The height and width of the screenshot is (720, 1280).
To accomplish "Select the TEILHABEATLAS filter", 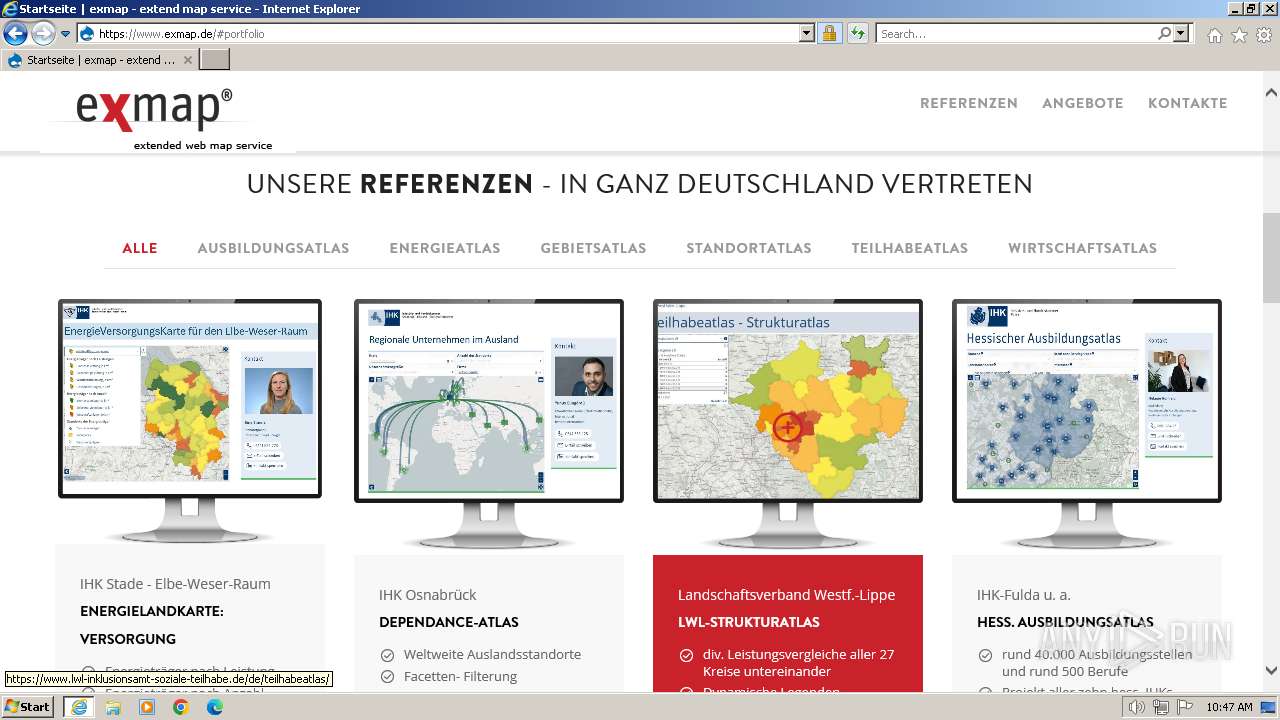I will (x=910, y=248).
